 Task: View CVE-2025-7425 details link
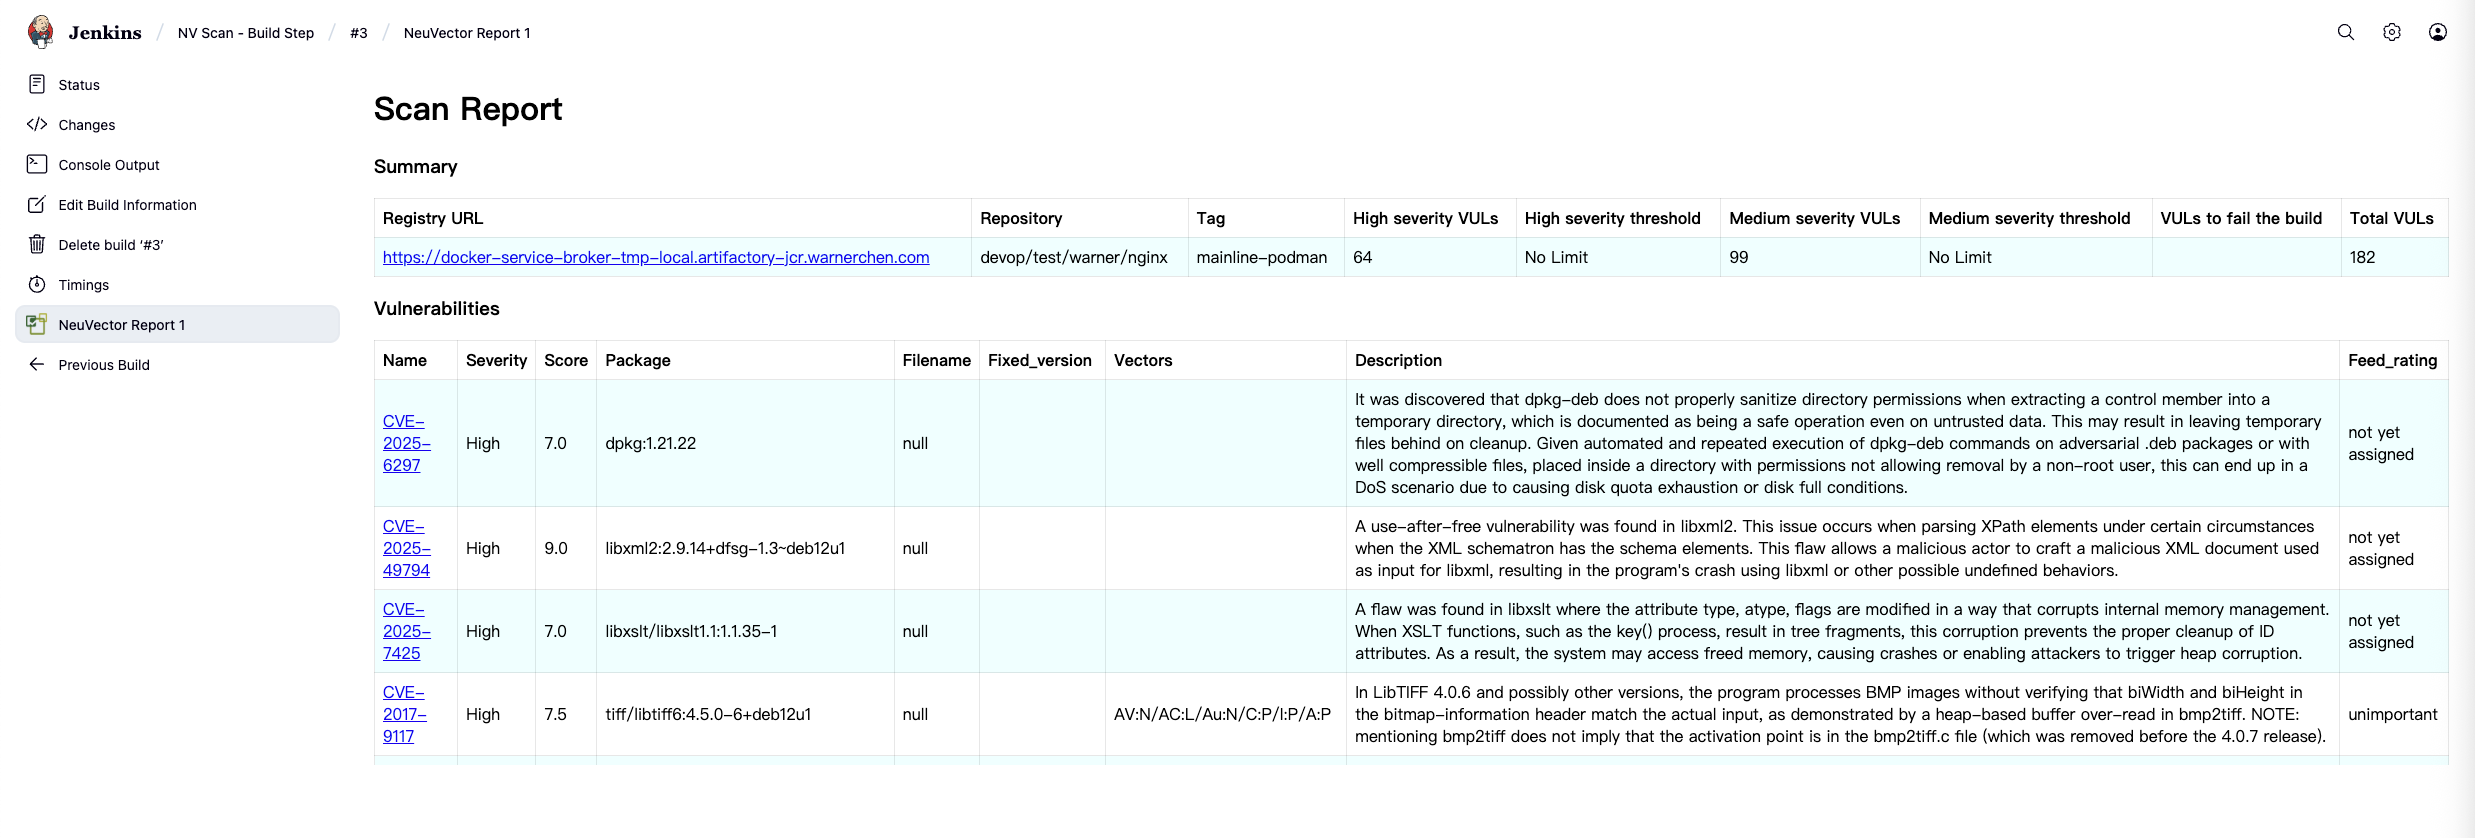406,631
